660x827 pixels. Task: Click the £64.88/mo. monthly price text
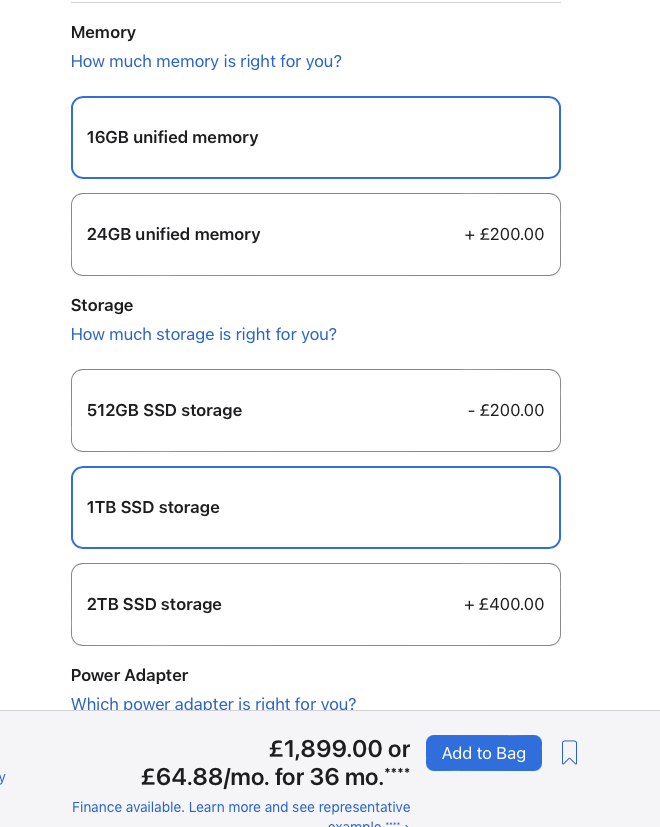[x=203, y=777]
